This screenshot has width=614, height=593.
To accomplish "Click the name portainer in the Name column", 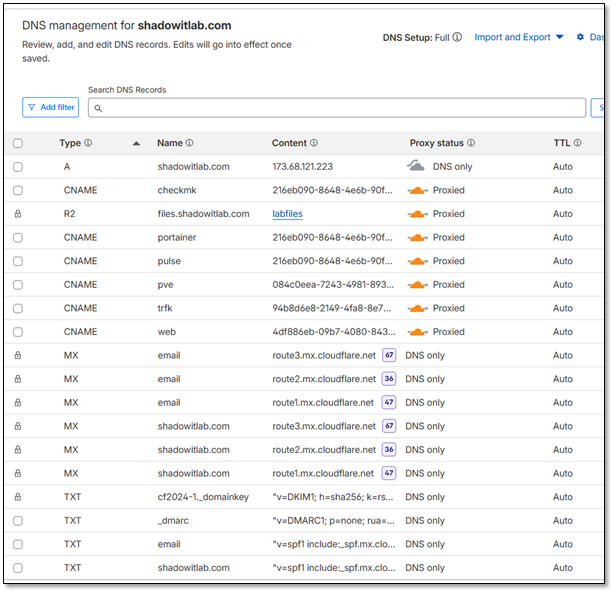I will click(177, 238).
